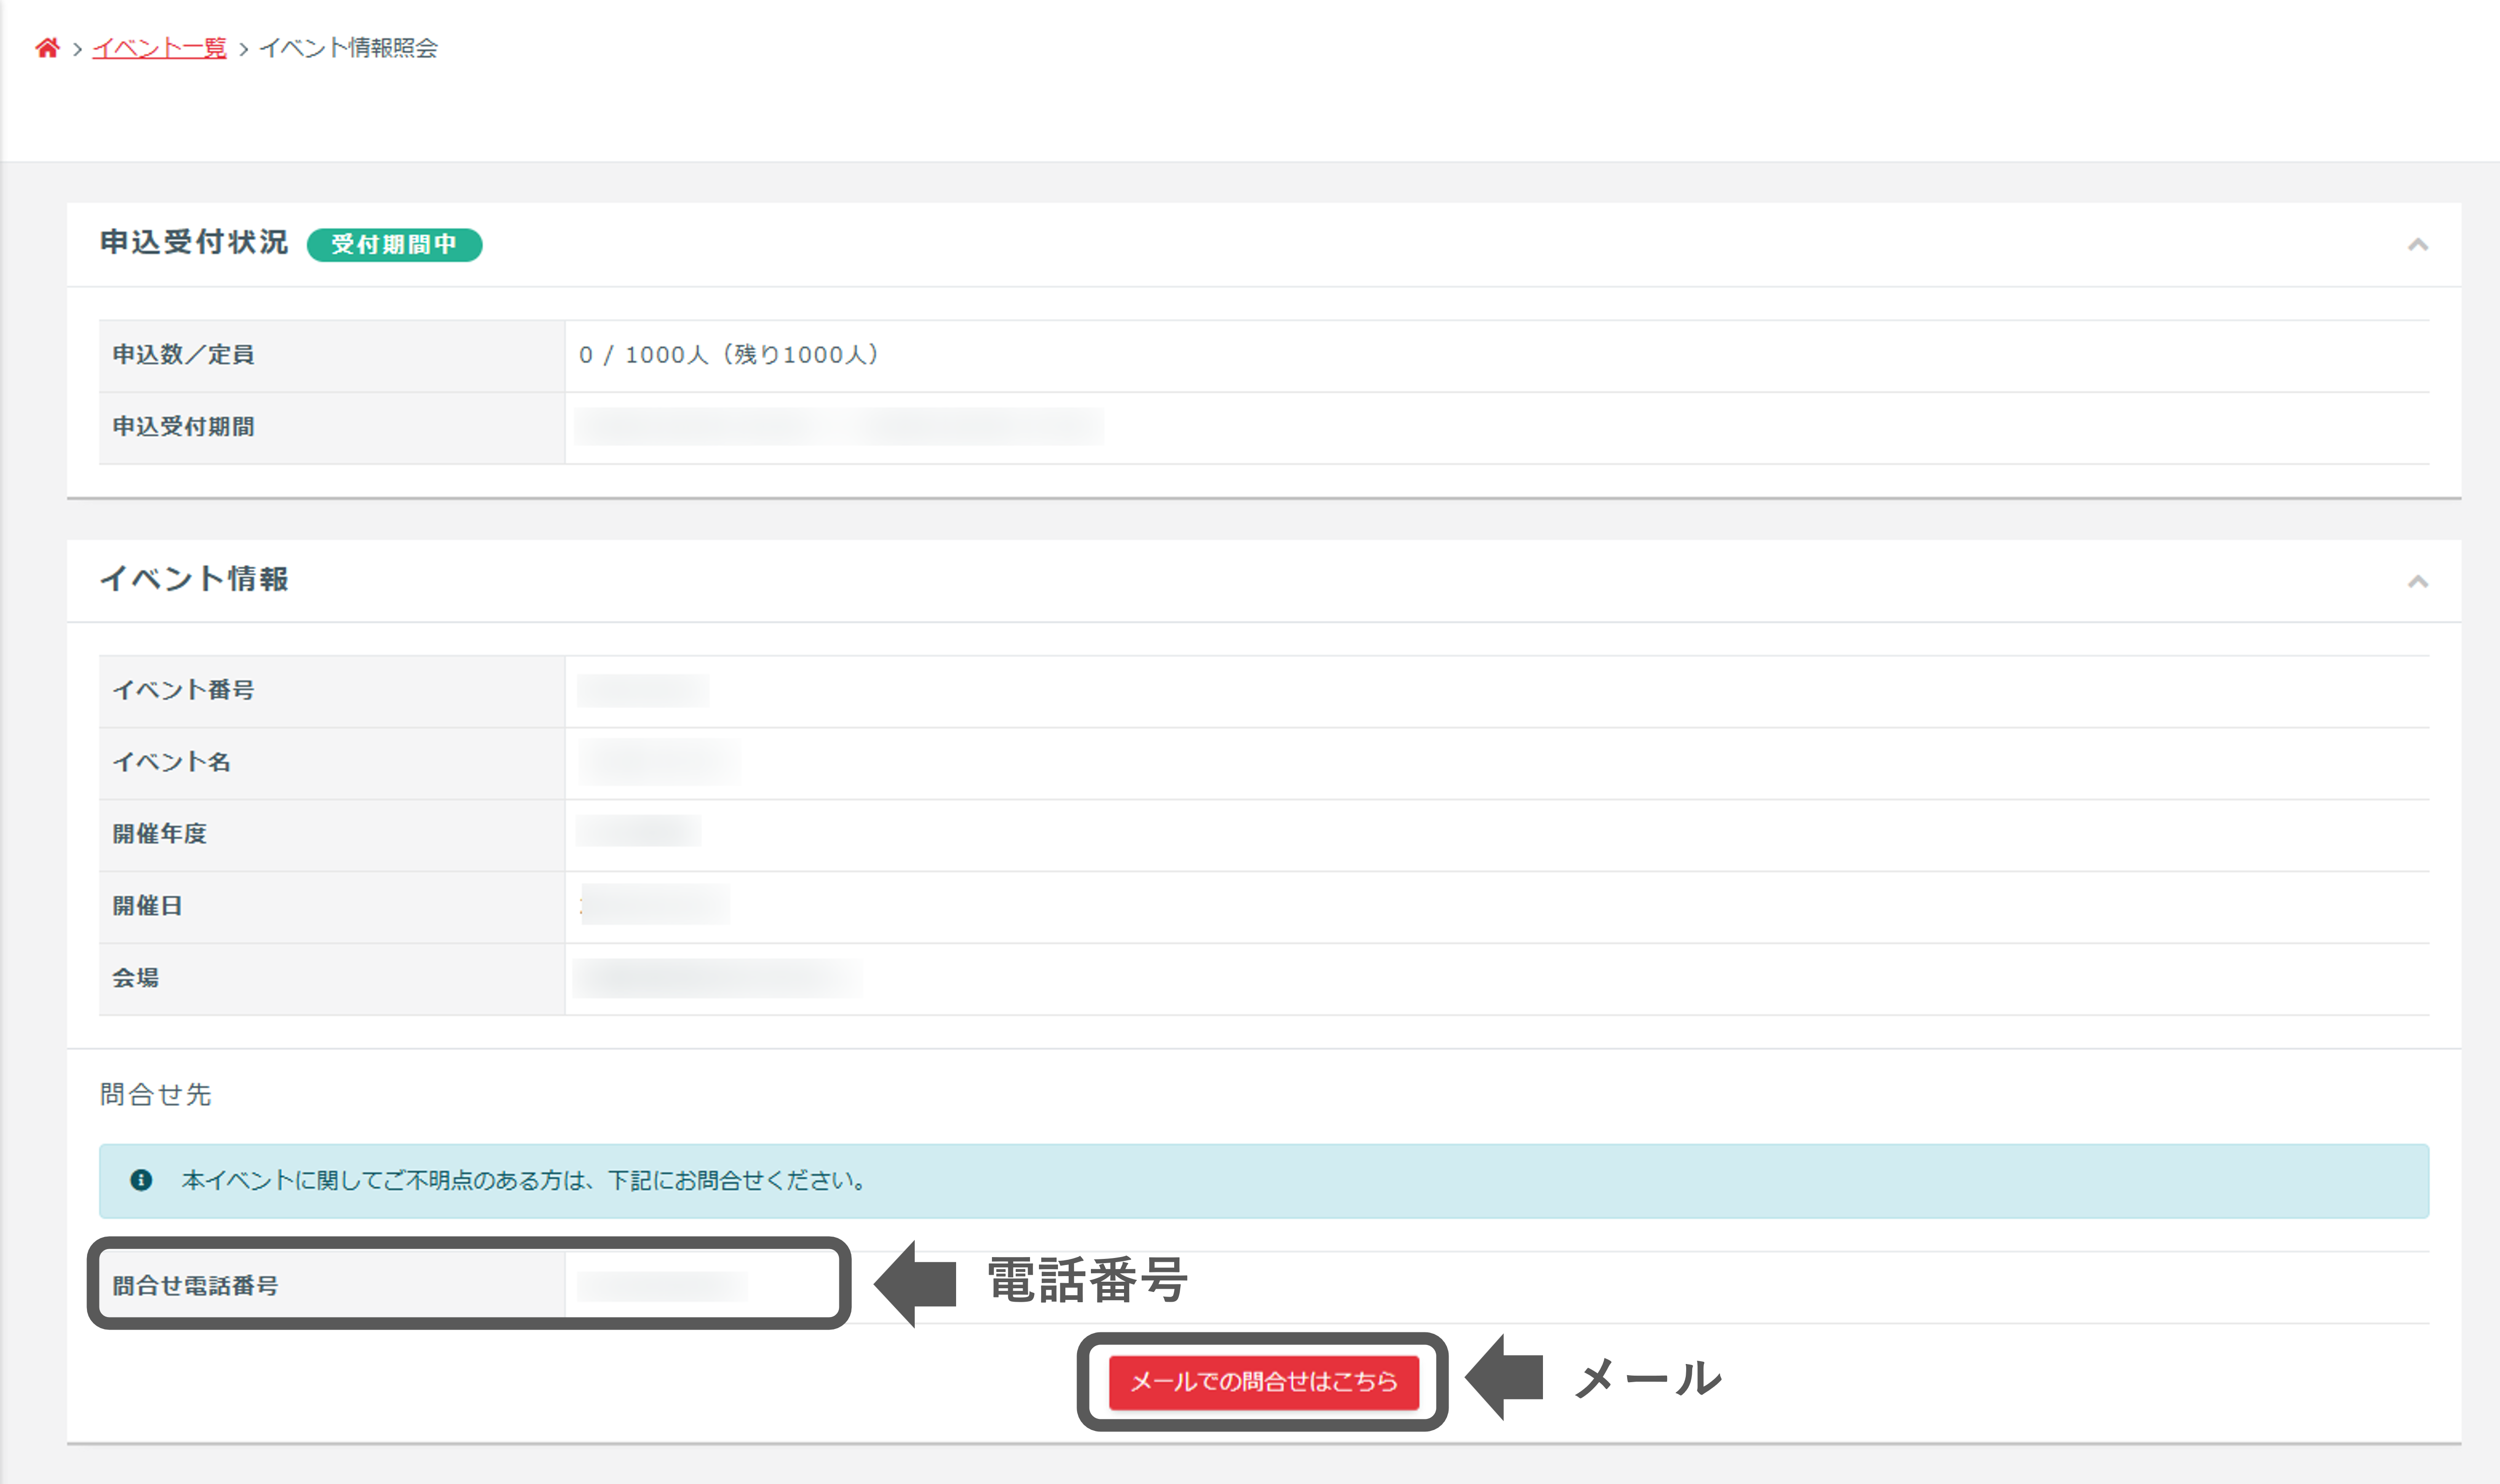Click the 問合せ先 subsection heading
The image size is (2500, 1484).
point(155,1094)
